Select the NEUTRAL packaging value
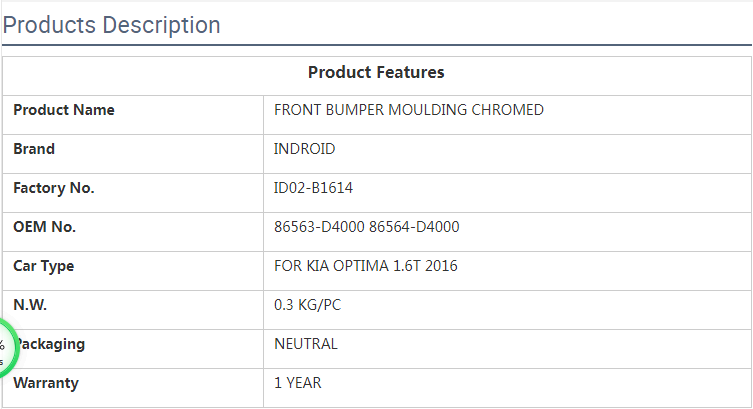The width and height of the screenshot is (753, 409). click(x=306, y=344)
